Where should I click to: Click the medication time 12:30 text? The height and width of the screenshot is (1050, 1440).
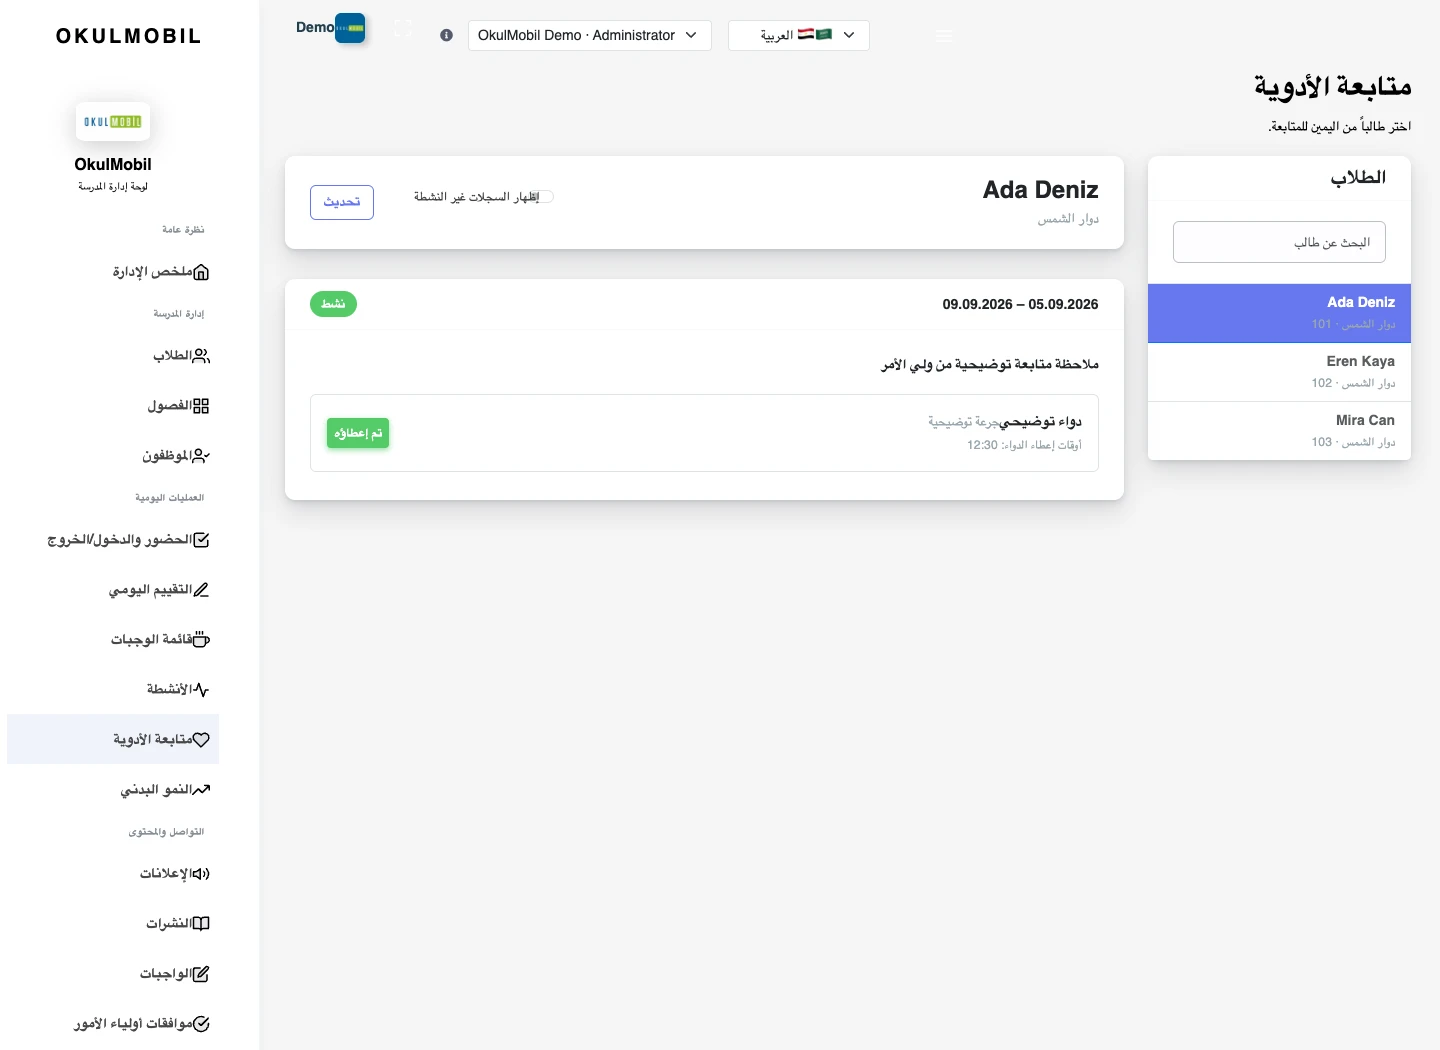[x=982, y=445]
